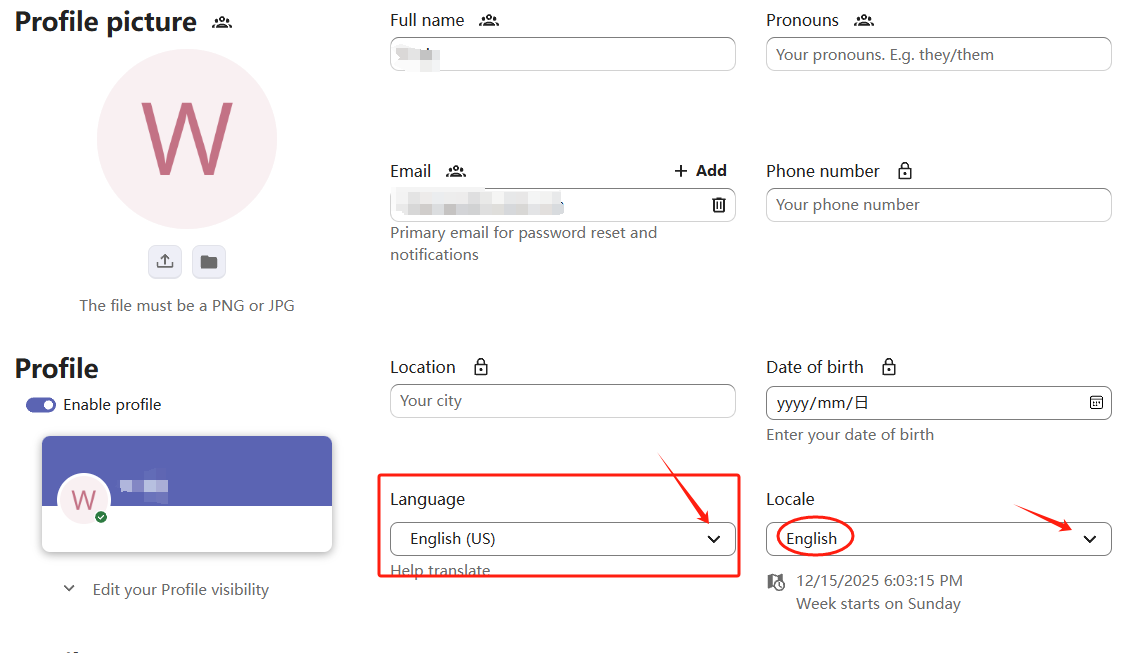Open the Locale dropdown
The image size is (1124, 653).
938,539
